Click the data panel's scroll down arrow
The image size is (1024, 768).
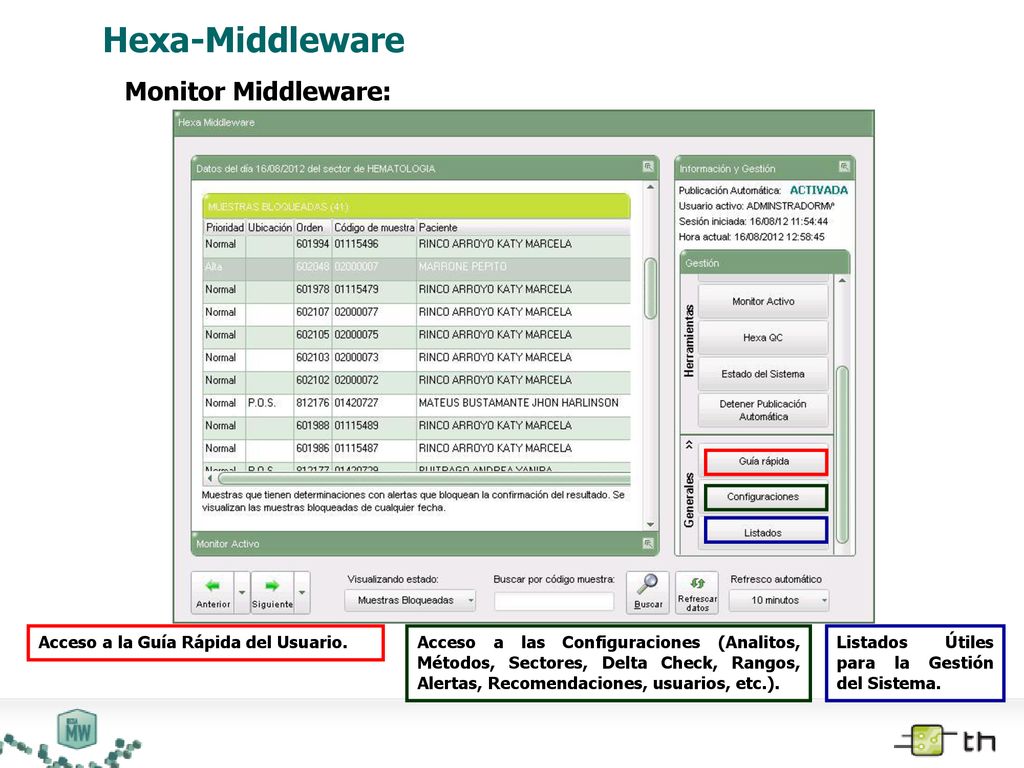point(650,524)
